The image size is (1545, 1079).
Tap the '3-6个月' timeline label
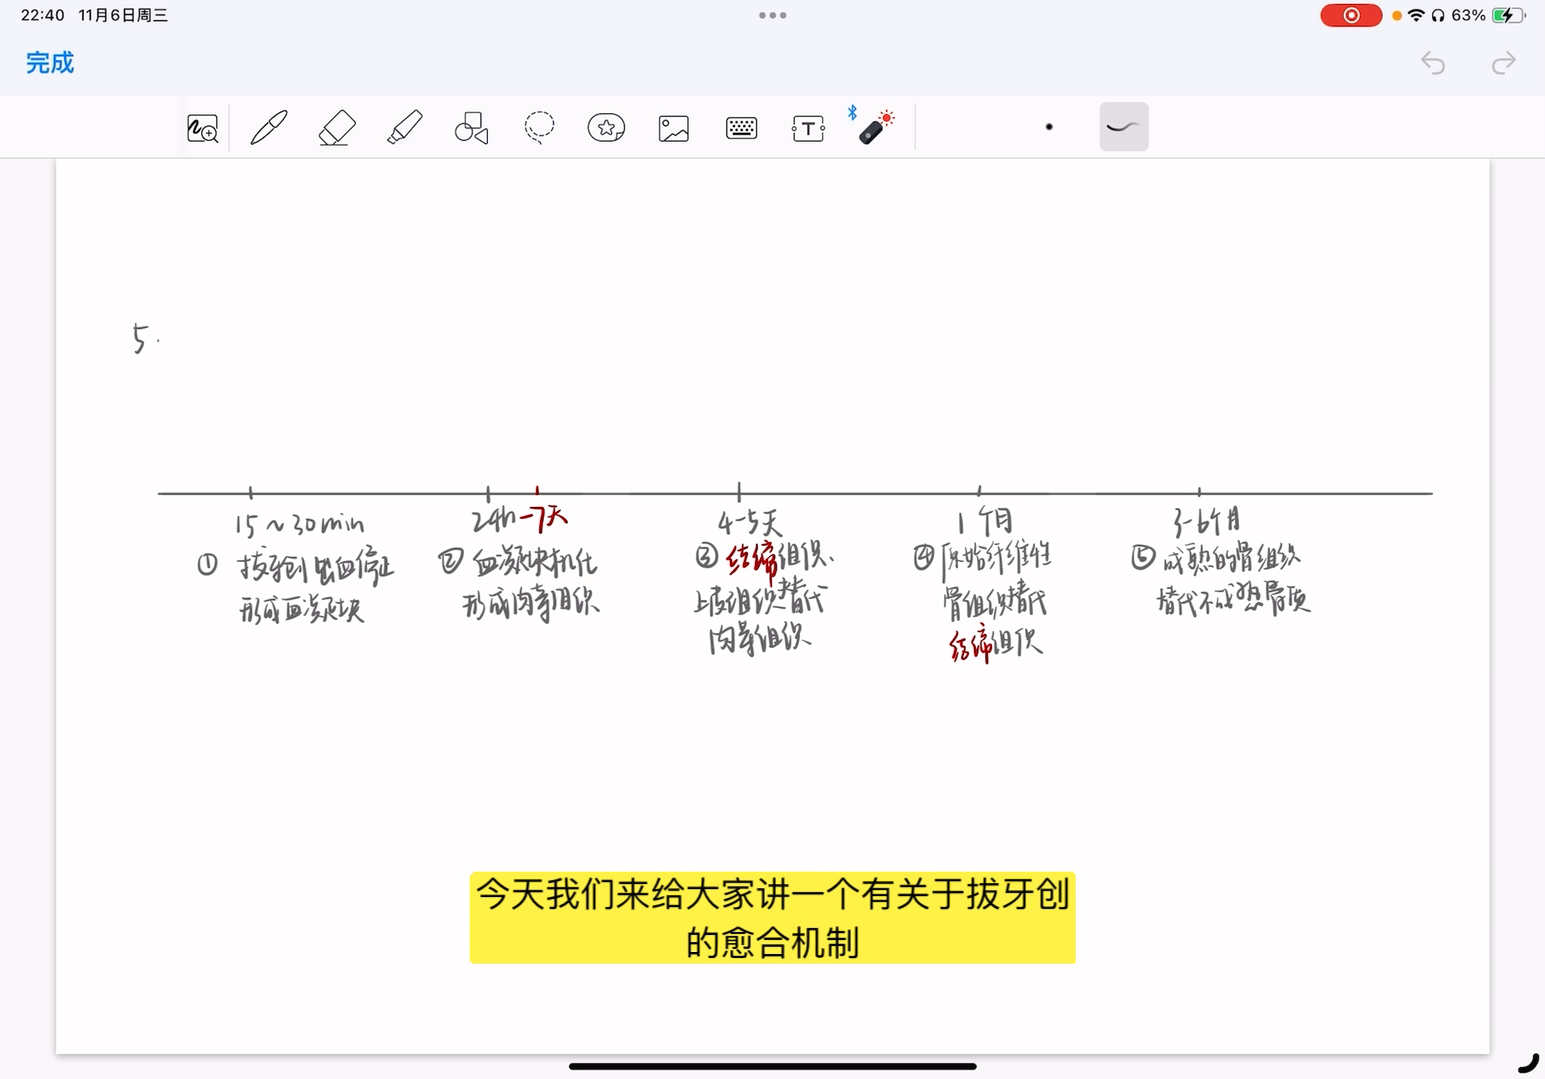1207,520
